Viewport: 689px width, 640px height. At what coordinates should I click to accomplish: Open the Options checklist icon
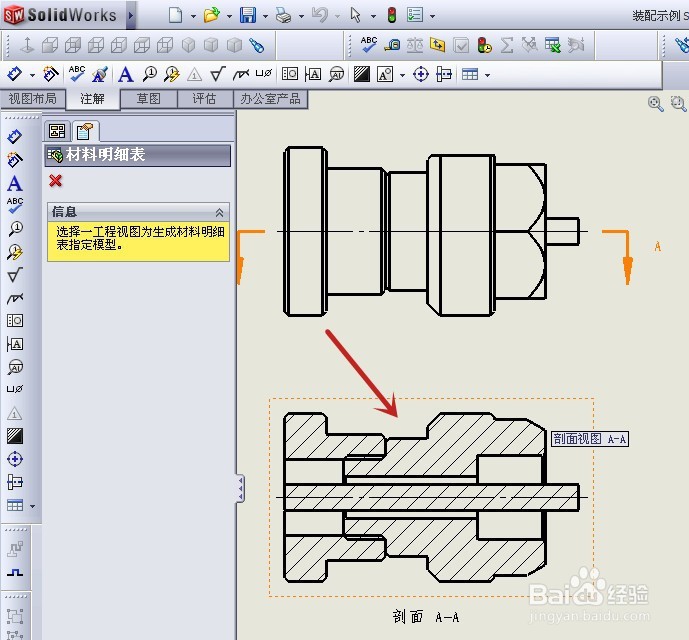coord(415,15)
